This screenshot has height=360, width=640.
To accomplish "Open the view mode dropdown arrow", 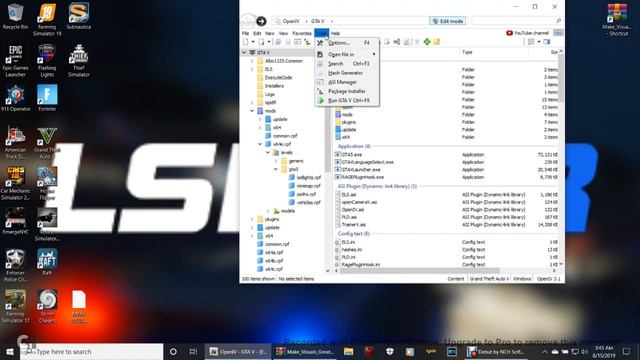I will pos(539,42).
